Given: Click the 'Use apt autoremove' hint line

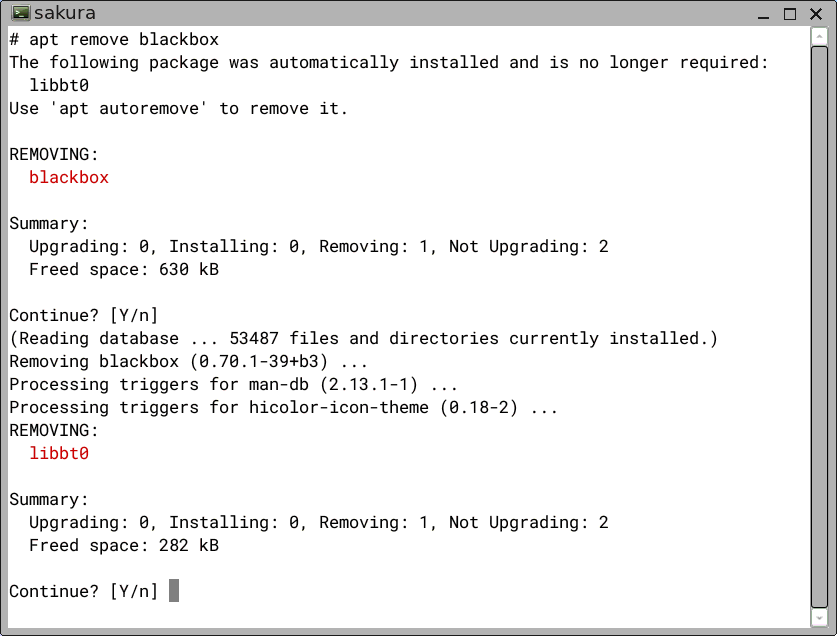Looking at the screenshot, I should click(x=179, y=108).
